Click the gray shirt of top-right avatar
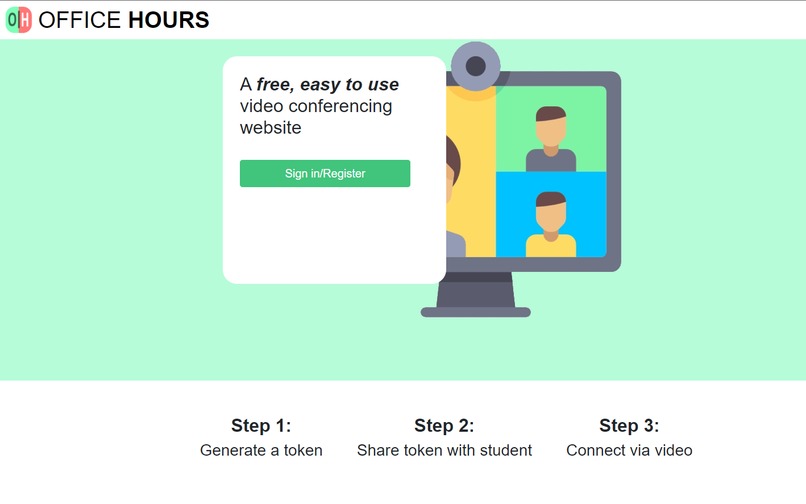The width and height of the screenshot is (806, 504). coord(551,161)
